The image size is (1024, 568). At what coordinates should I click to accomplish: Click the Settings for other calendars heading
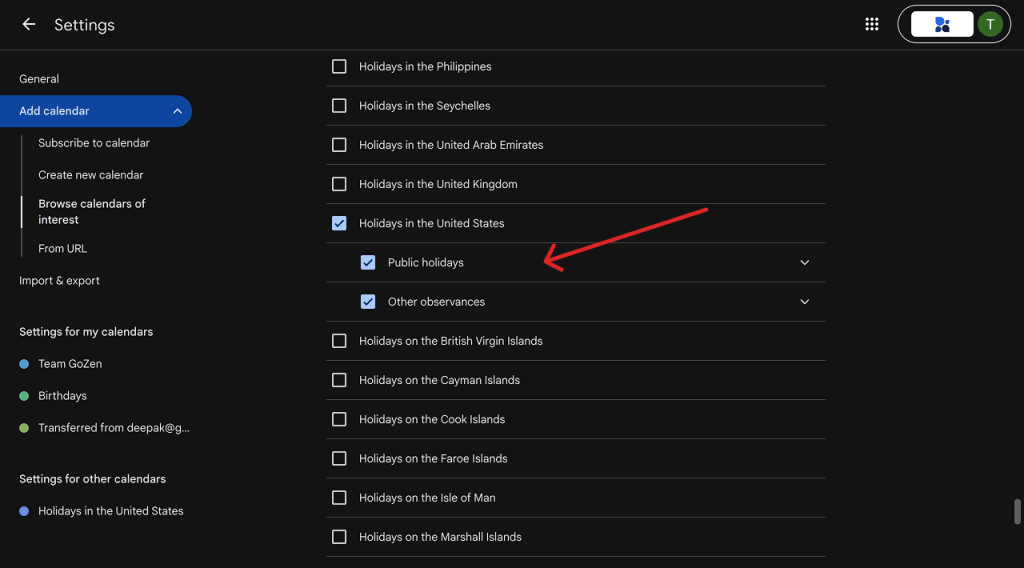(x=93, y=479)
